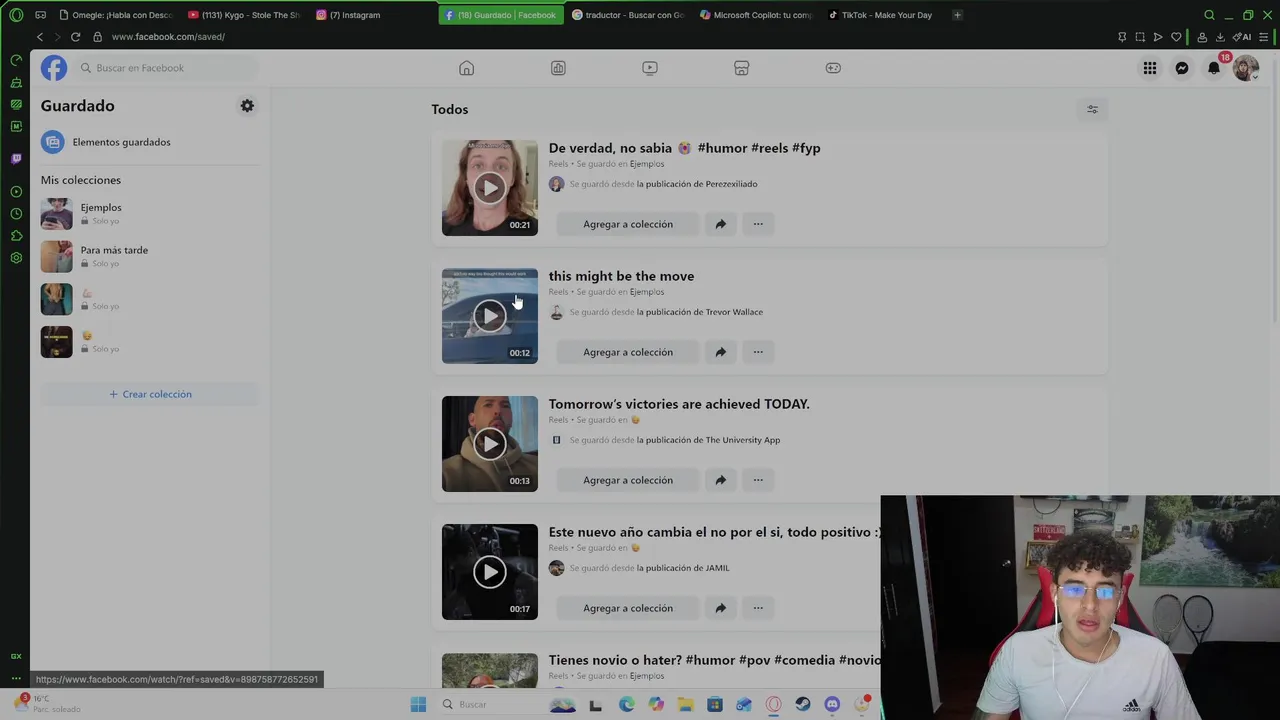Add page to bookmarks heart icon

pos(1176,37)
